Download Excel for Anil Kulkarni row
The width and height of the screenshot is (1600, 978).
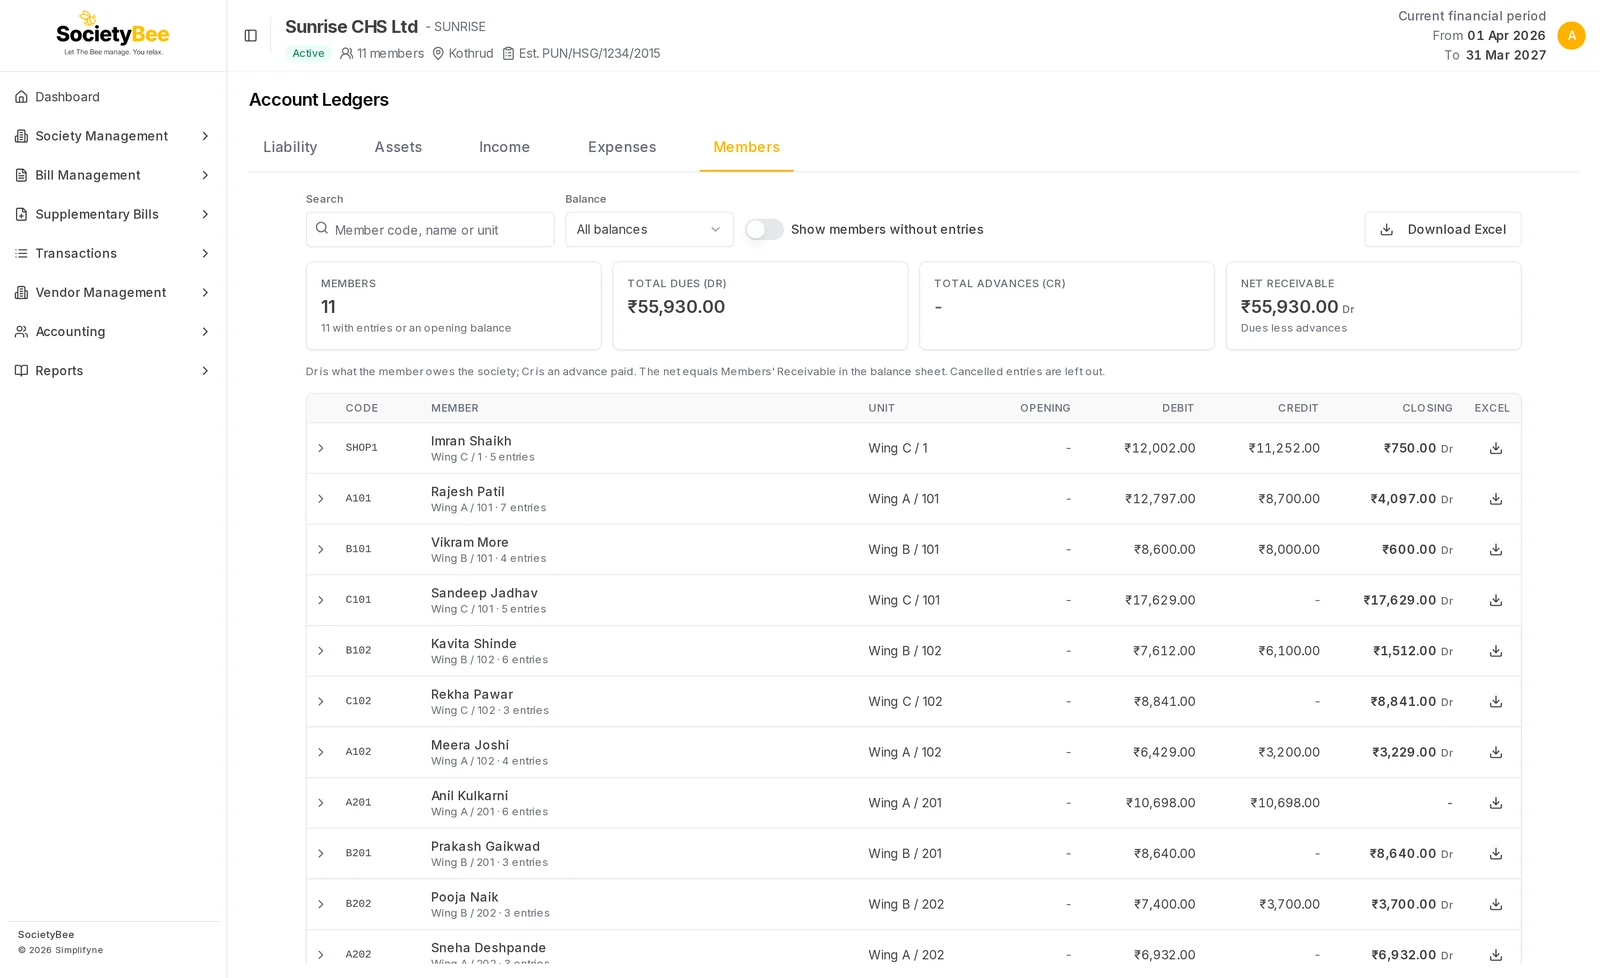pos(1496,803)
